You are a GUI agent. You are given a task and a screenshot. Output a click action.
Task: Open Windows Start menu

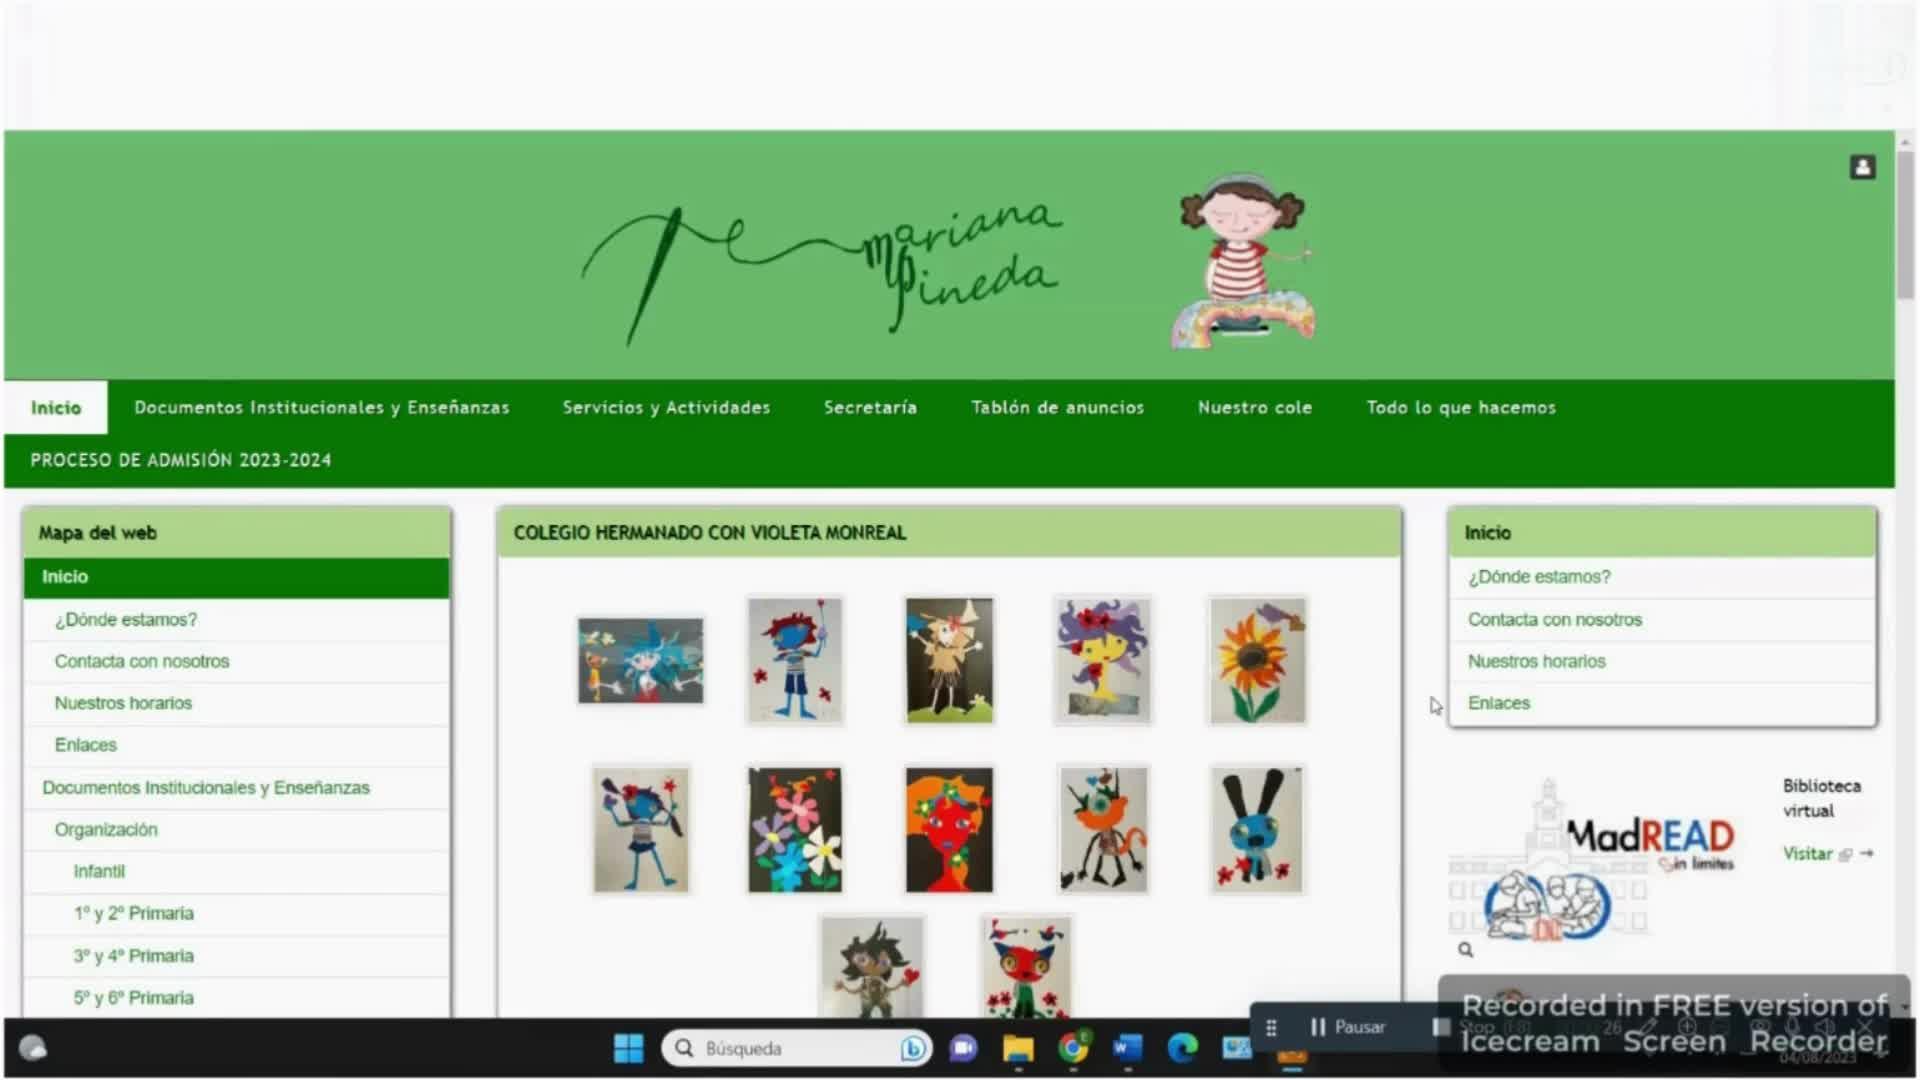(628, 1048)
